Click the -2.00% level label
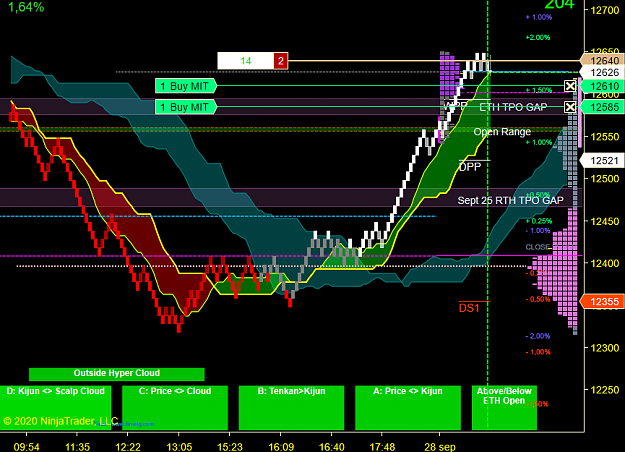 pos(538,336)
